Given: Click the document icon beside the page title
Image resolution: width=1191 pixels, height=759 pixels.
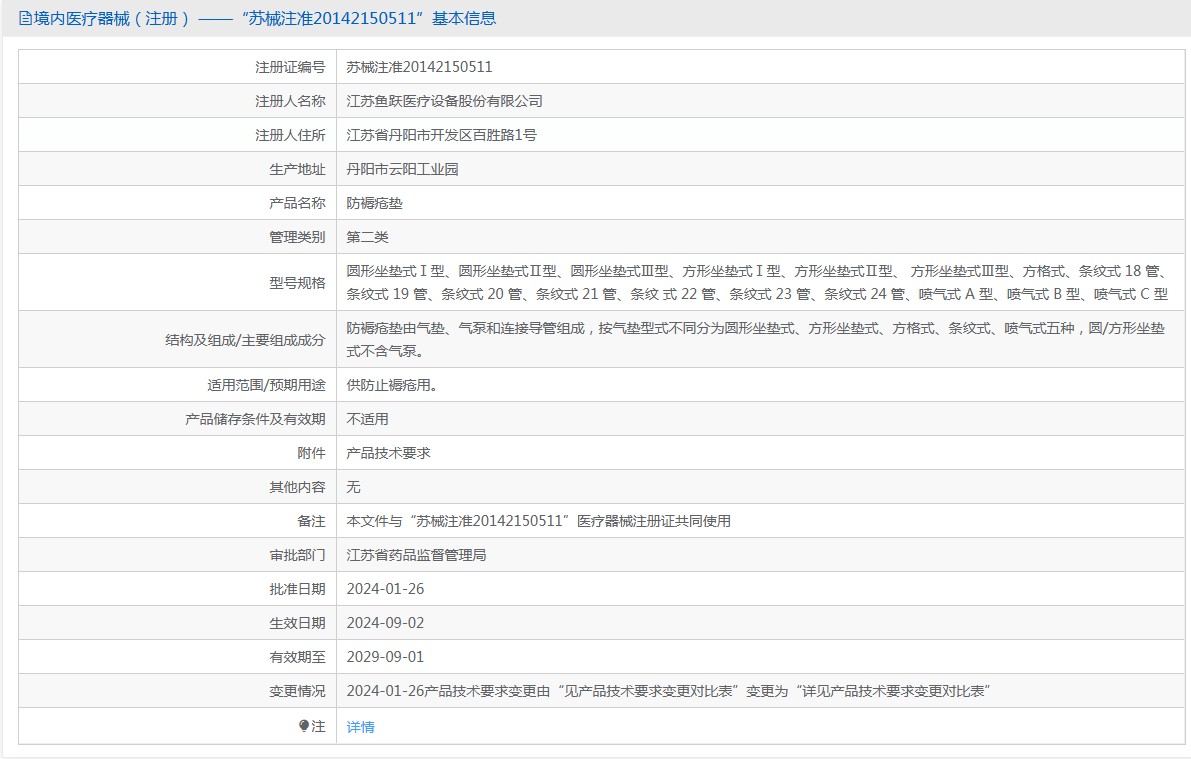Looking at the screenshot, I should (x=25, y=18).
